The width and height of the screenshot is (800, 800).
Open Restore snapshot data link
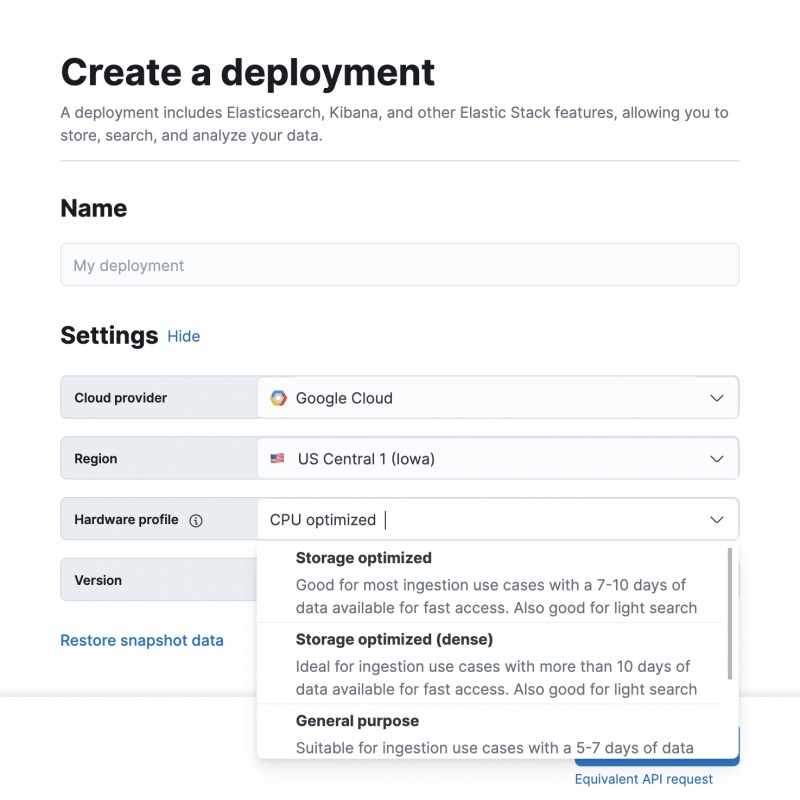[x=142, y=640]
